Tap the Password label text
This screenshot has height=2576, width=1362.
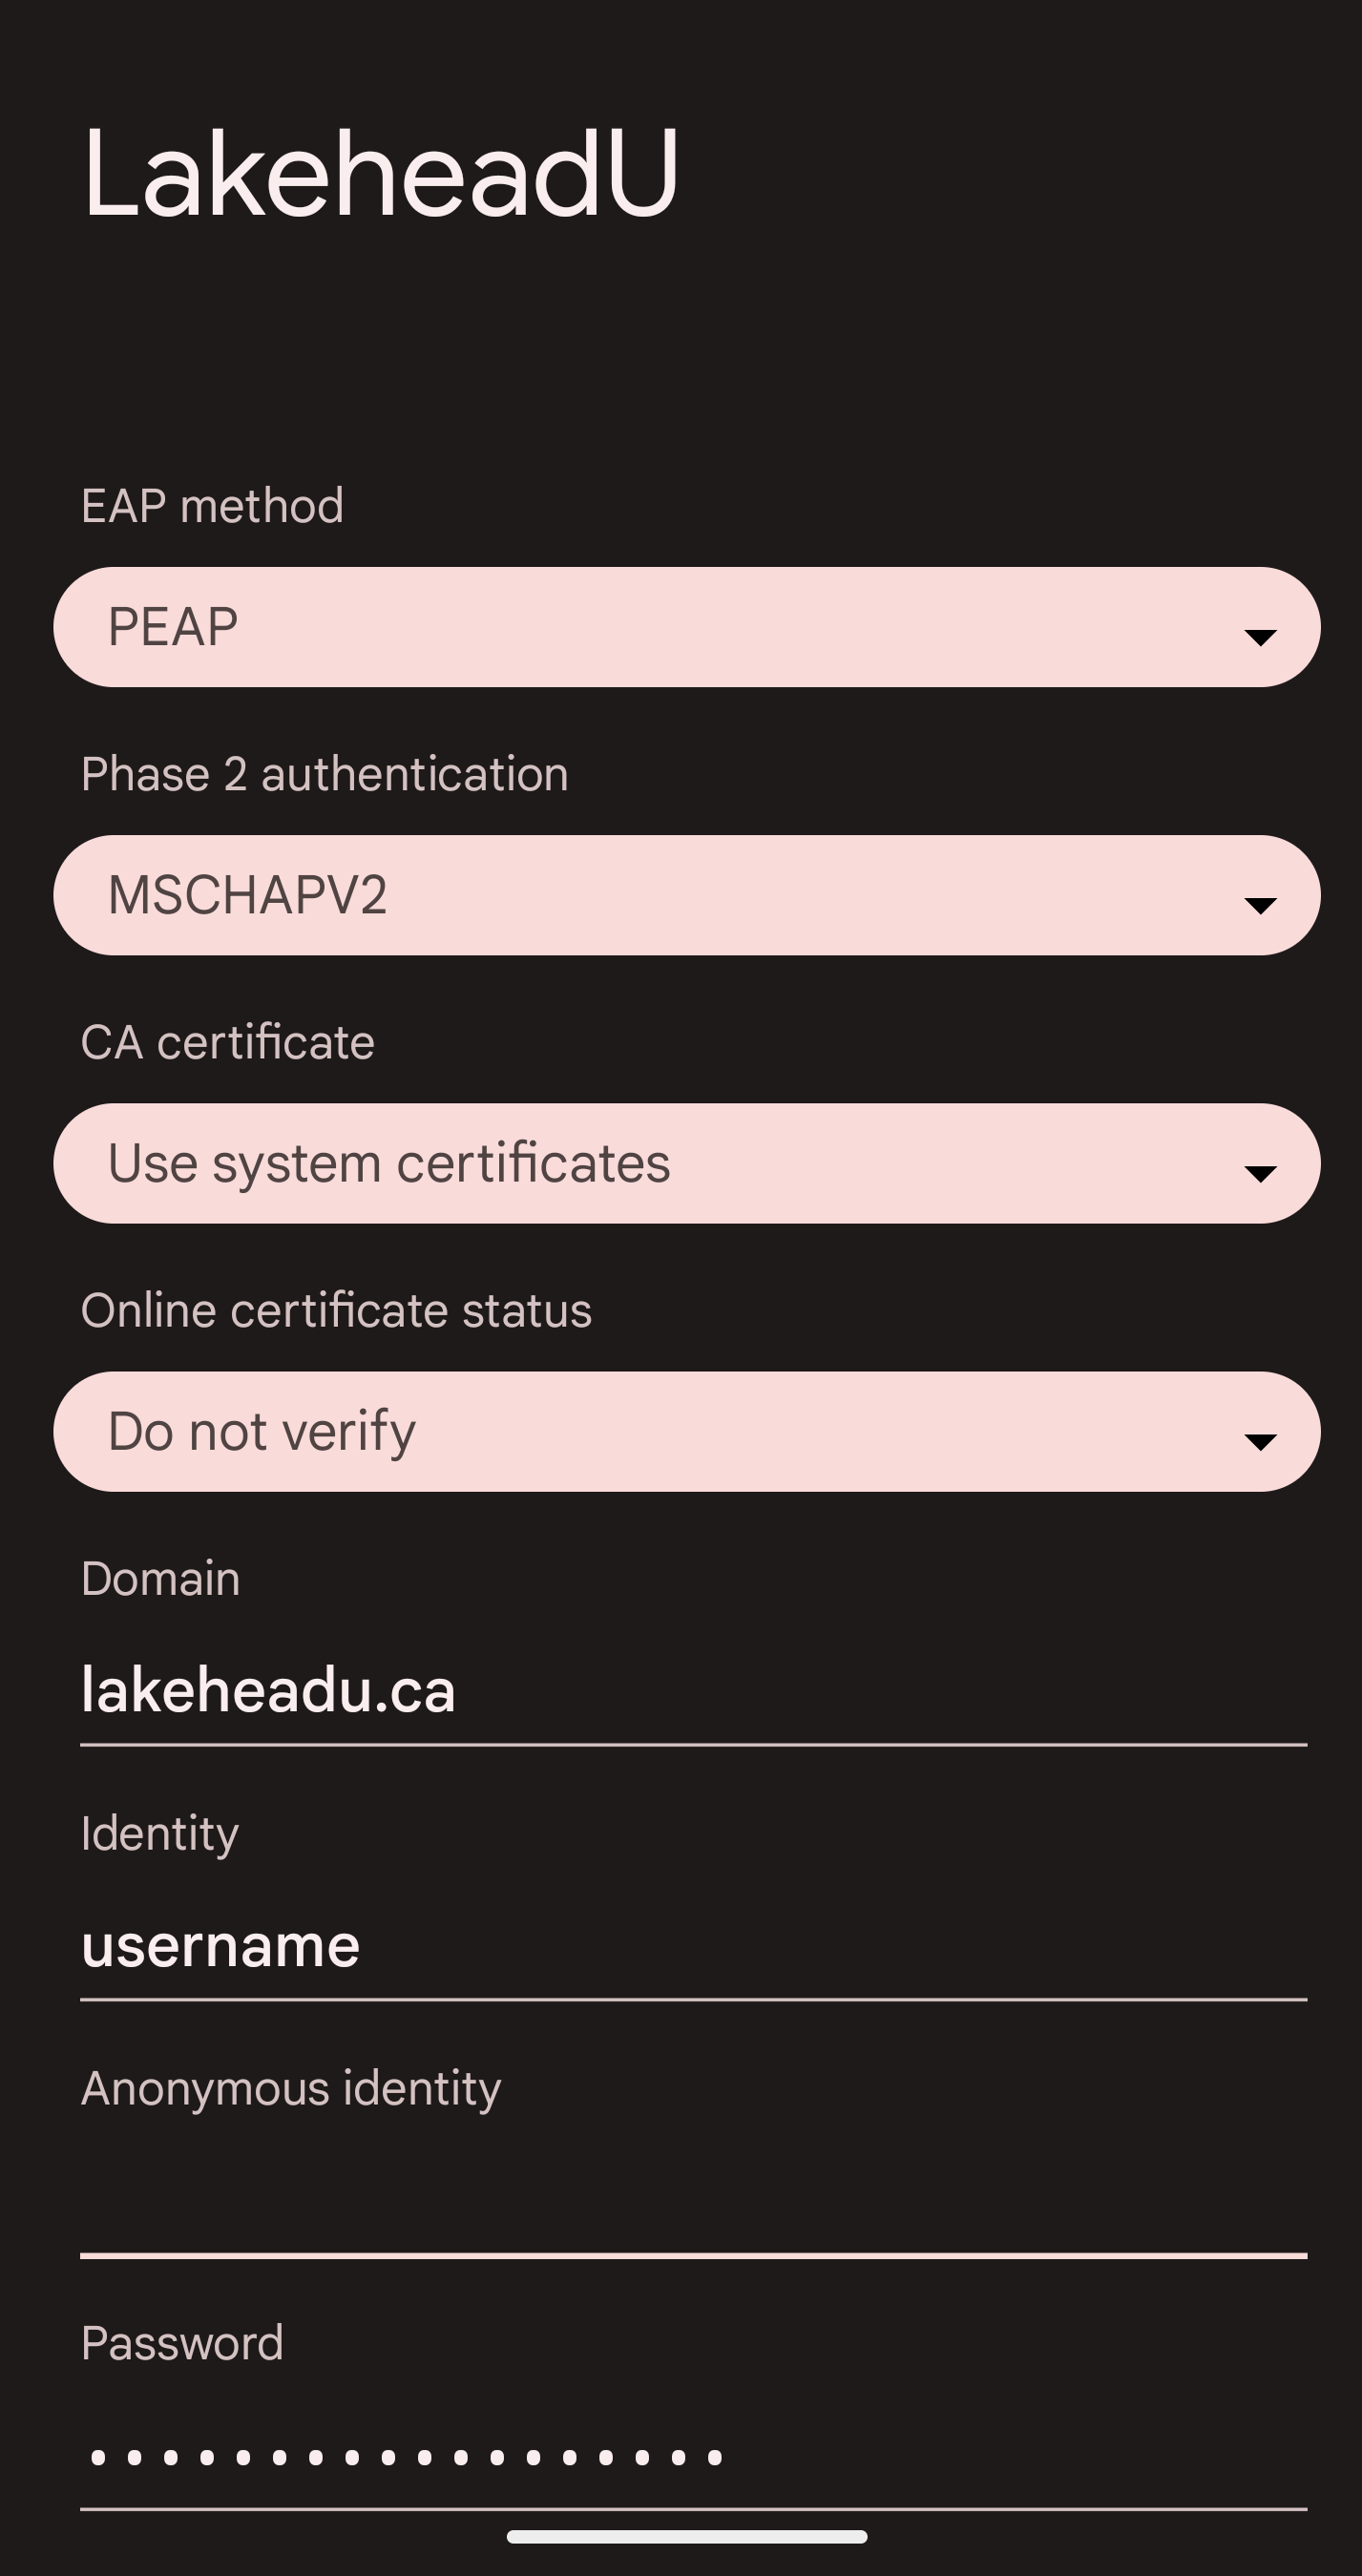pos(182,2343)
